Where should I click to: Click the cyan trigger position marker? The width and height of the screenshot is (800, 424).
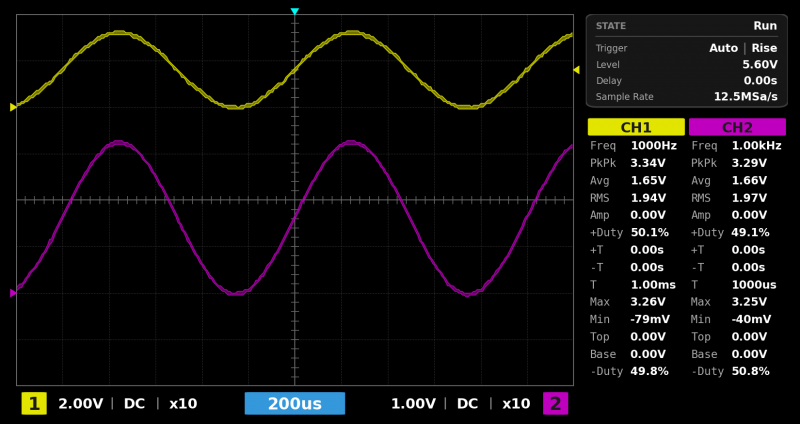[x=294, y=12]
